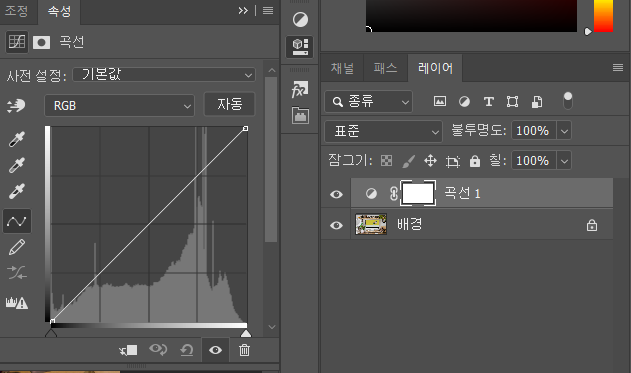The width and height of the screenshot is (631, 373).
Task: Click the curve's top-right white point
Action: tap(245, 128)
